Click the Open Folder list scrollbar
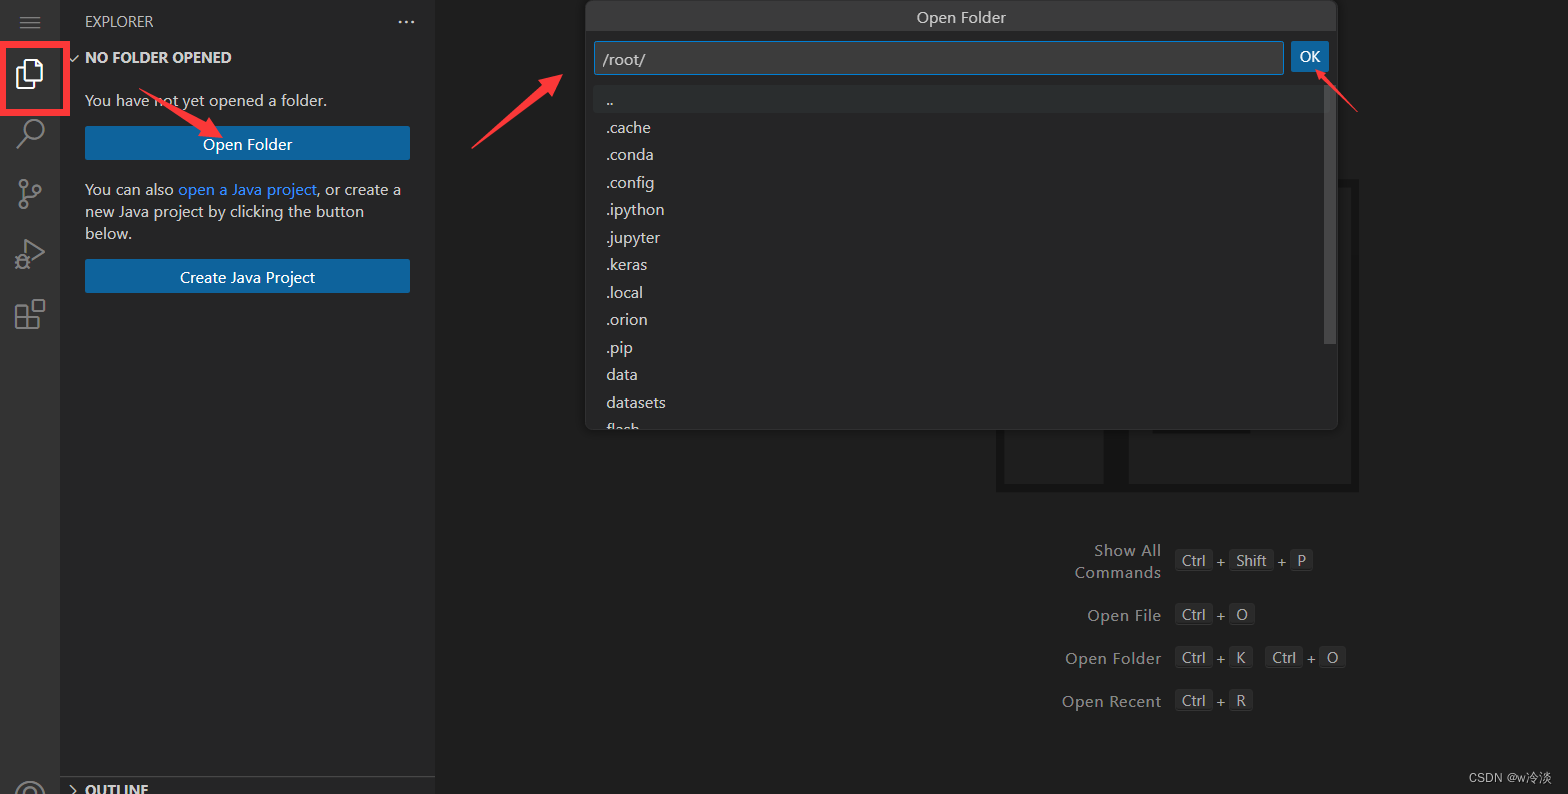The image size is (1568, 794). coord(1330,214)
